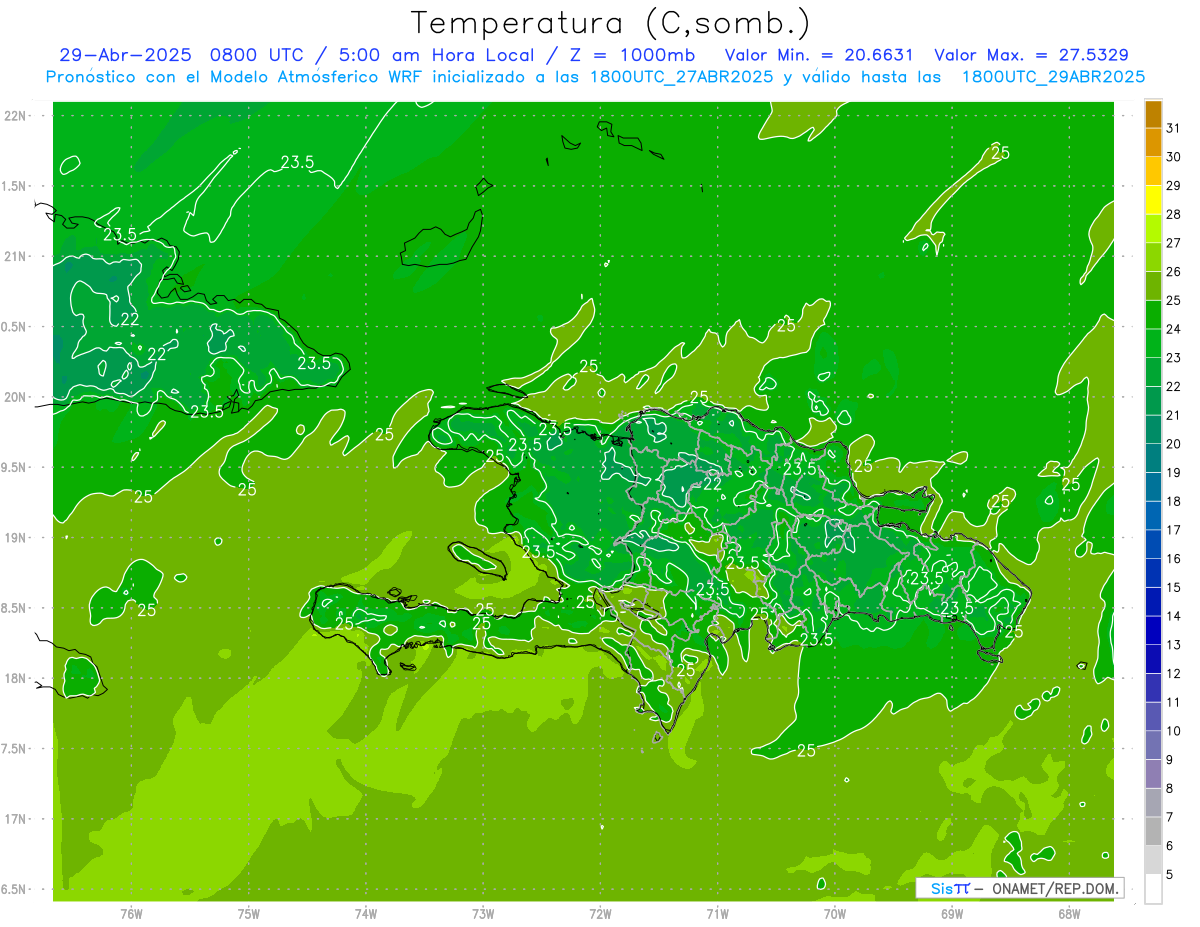Pick the purple swatch between 8 and 9

[x=1153, y=774]
